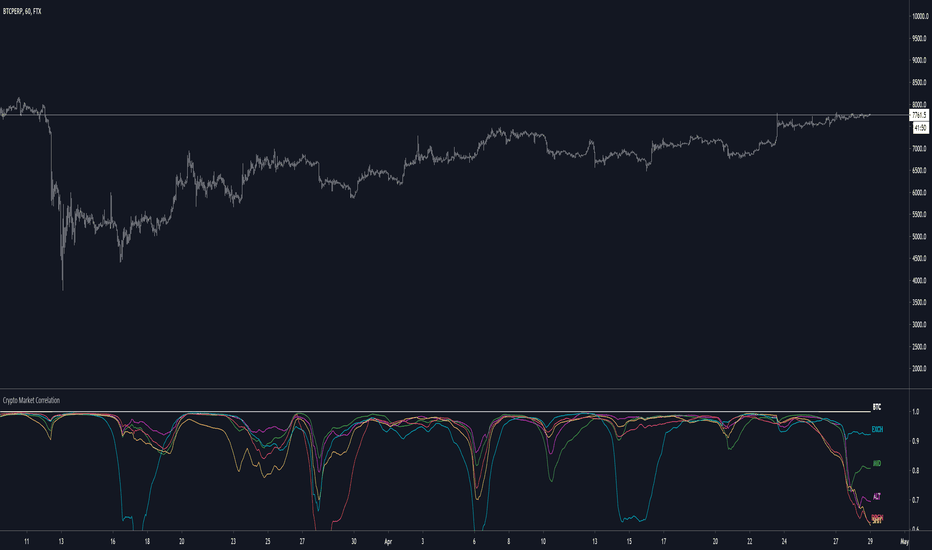This screenshot has height=550, width=932.
Task: Select the Crypto Market Correlation indicator title
Action: point(31,400)
